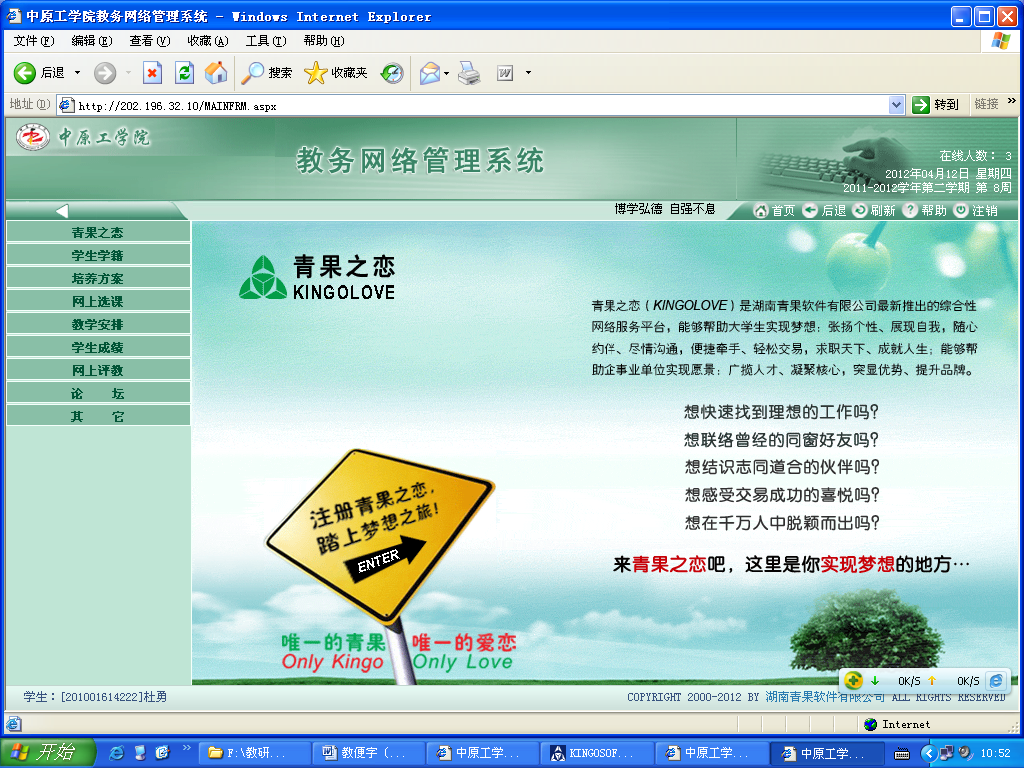Open the History clock icon

point(392,72)
